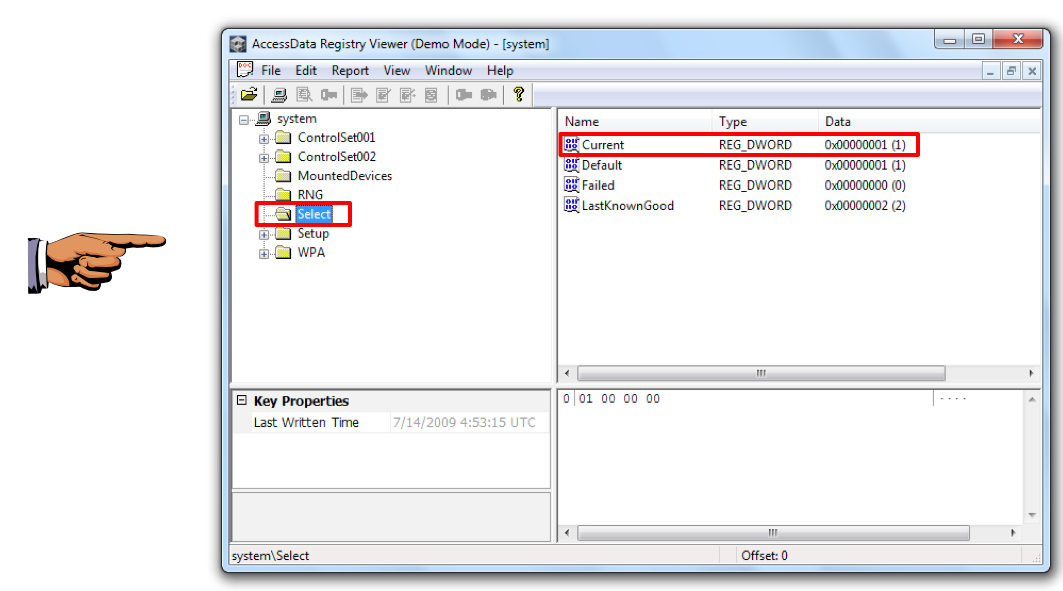
Task: Click the hex view horizontal scrollbar thumb
Action: point(773,533)
